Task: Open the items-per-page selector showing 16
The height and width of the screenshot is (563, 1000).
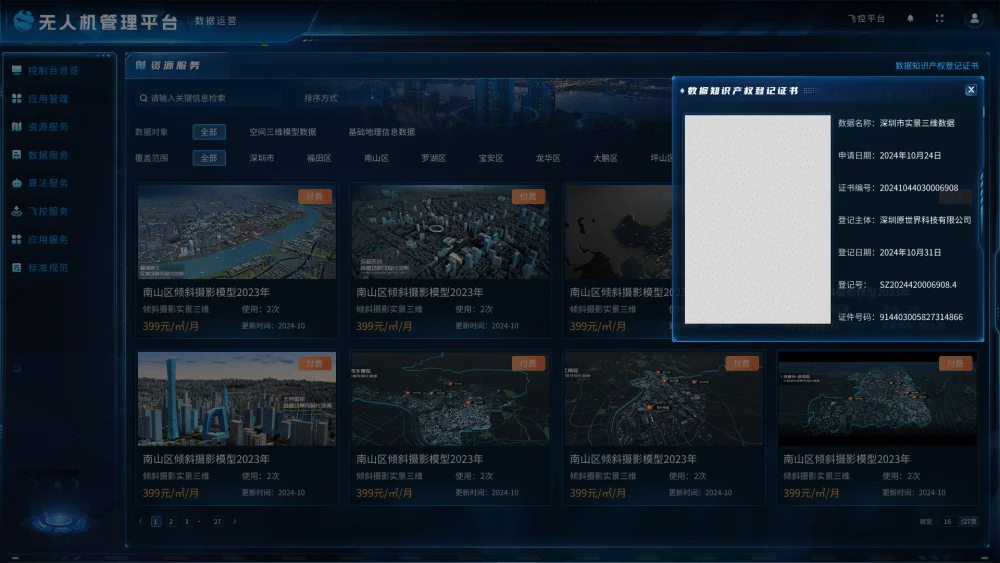Action: [x=947, y=521]
